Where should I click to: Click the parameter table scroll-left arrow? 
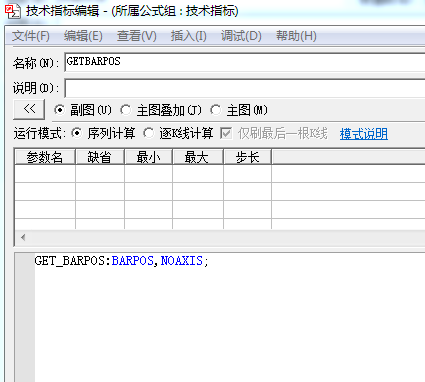(23, 238)
